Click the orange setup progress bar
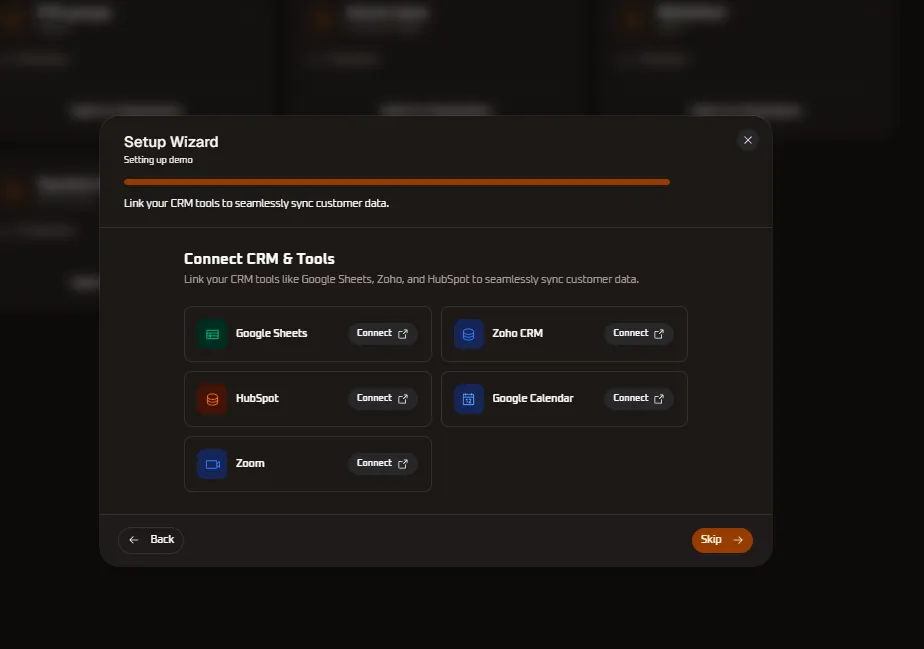Image resolution: width=924 pixels, height=649 pixels. [397, 182]
